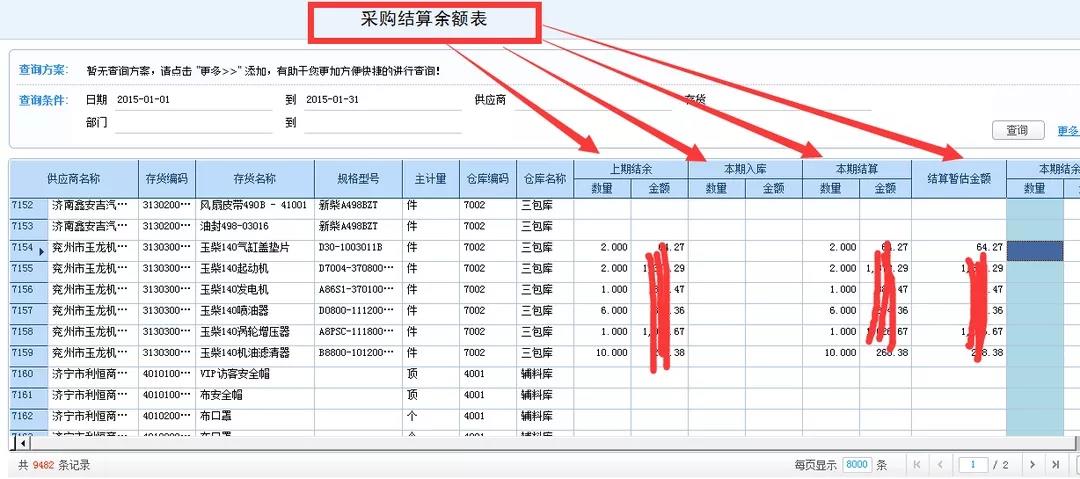Screen dimensions: 1080x479
Task: Click cell 风扇皮带490B - 41001
Action: (x=253, y=205)
